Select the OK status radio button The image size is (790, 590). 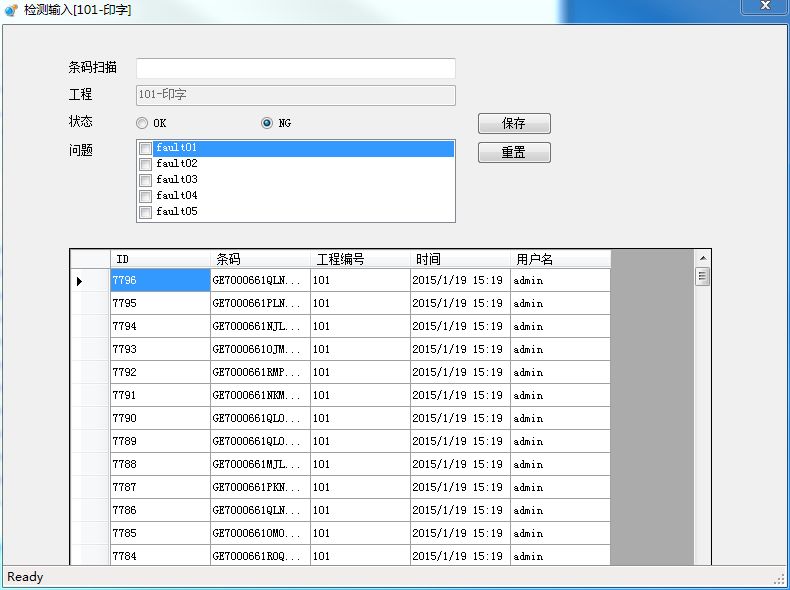(x=142, y=123)
